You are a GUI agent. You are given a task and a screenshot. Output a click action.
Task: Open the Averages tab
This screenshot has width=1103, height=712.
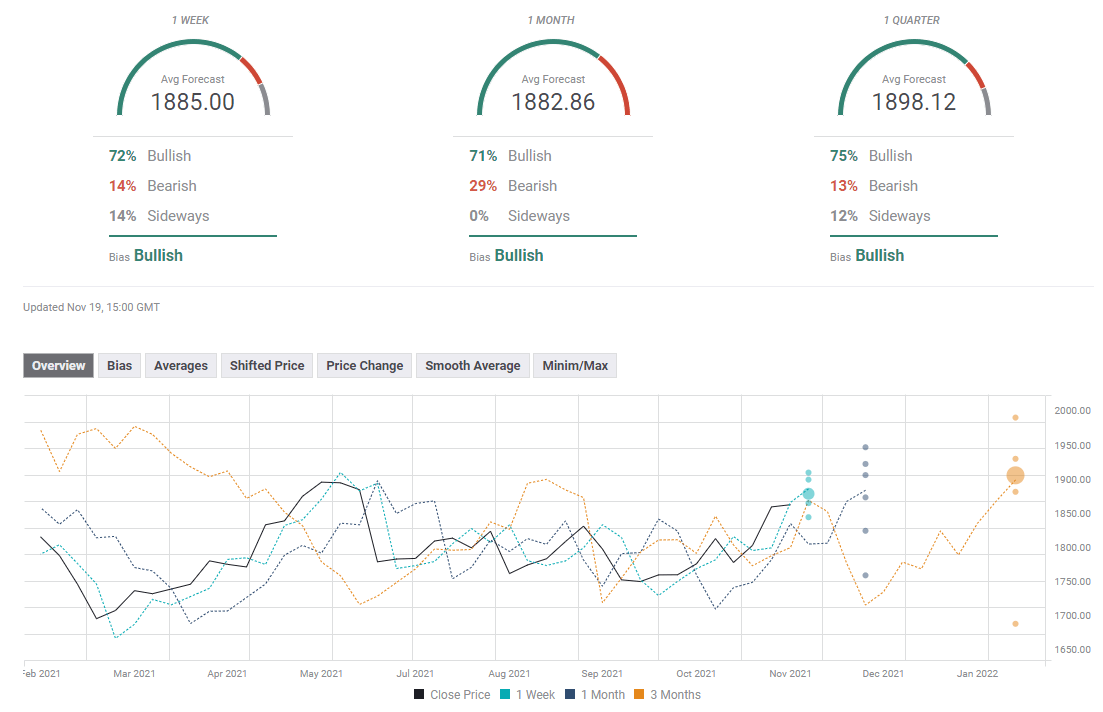coord(181,366)
